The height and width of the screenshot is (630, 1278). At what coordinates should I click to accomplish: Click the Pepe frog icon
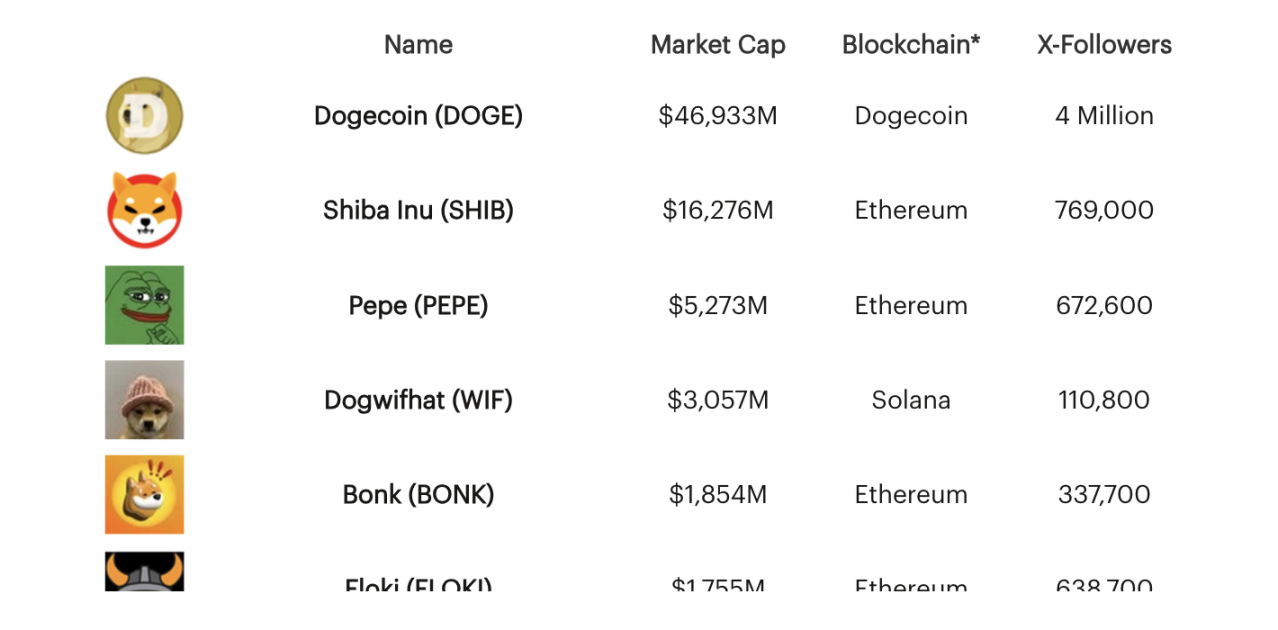tap(144, 305)
